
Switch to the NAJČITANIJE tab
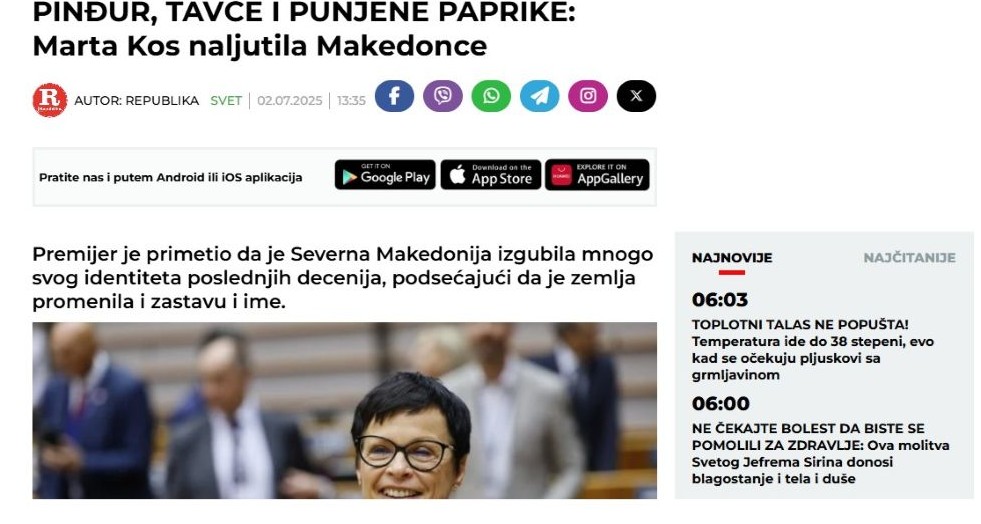(x=910, y=258)
